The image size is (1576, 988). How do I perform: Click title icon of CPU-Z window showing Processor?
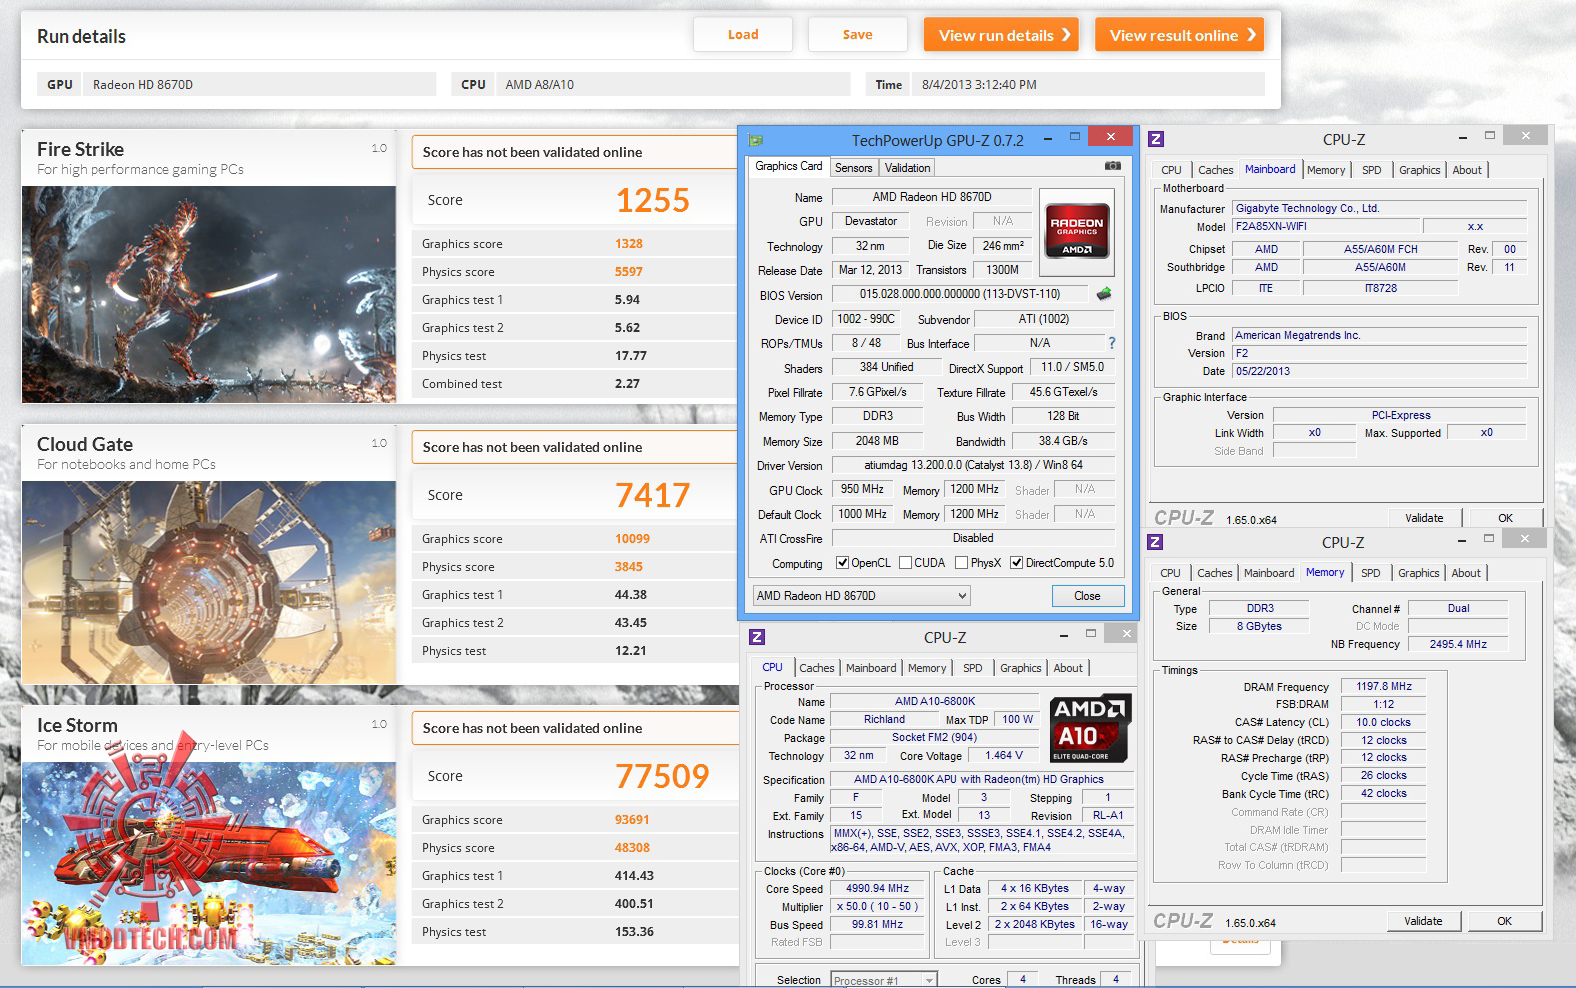point(757,637)
